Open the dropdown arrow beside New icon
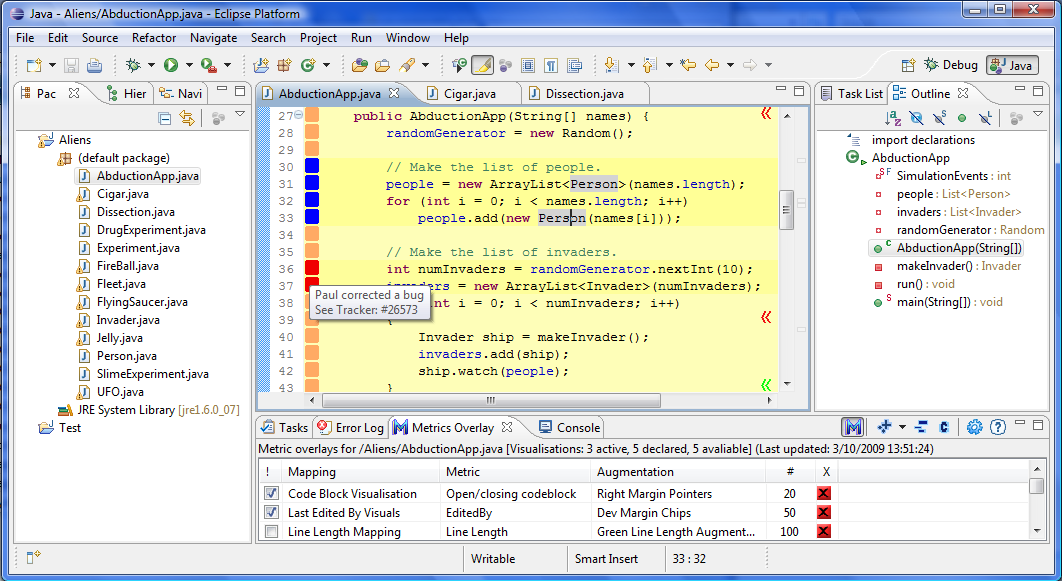 [x=51, y=65]
